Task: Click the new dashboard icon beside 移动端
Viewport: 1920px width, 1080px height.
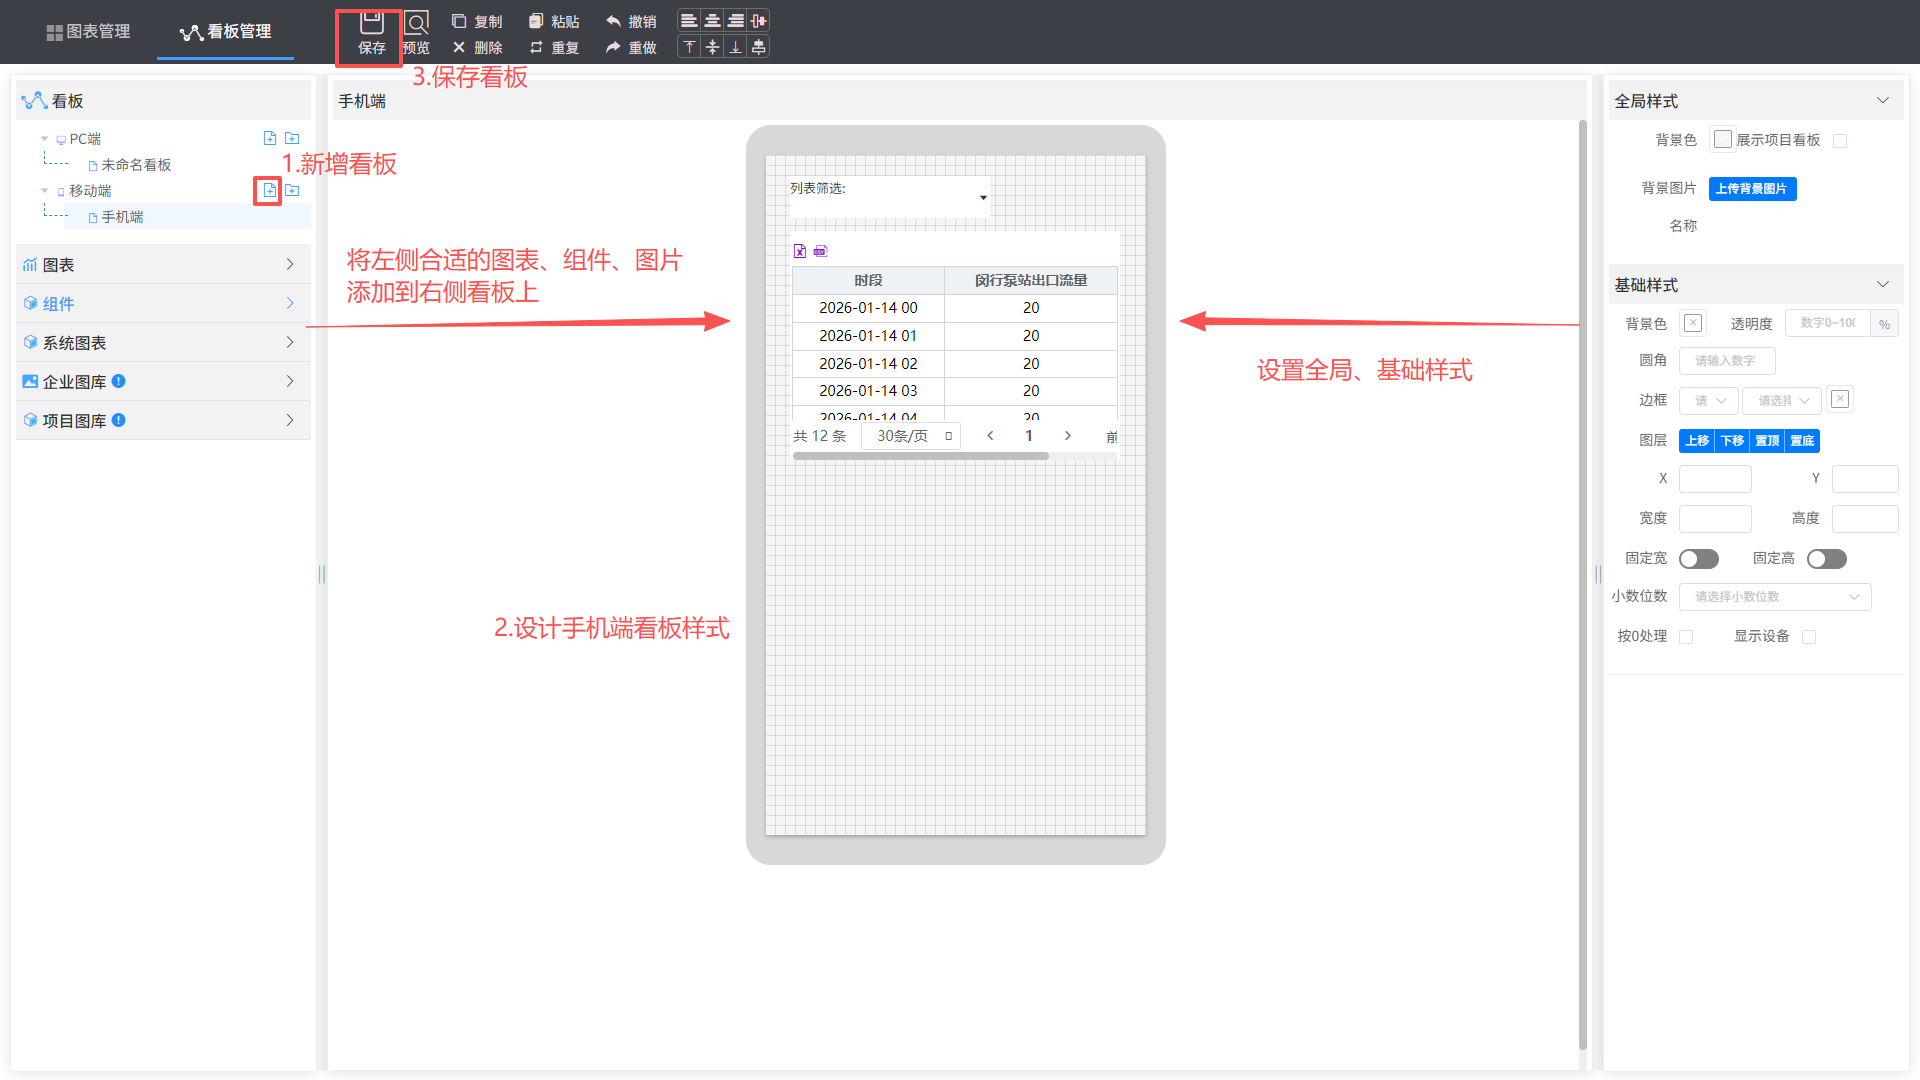Action: click(x=269, y=190)
